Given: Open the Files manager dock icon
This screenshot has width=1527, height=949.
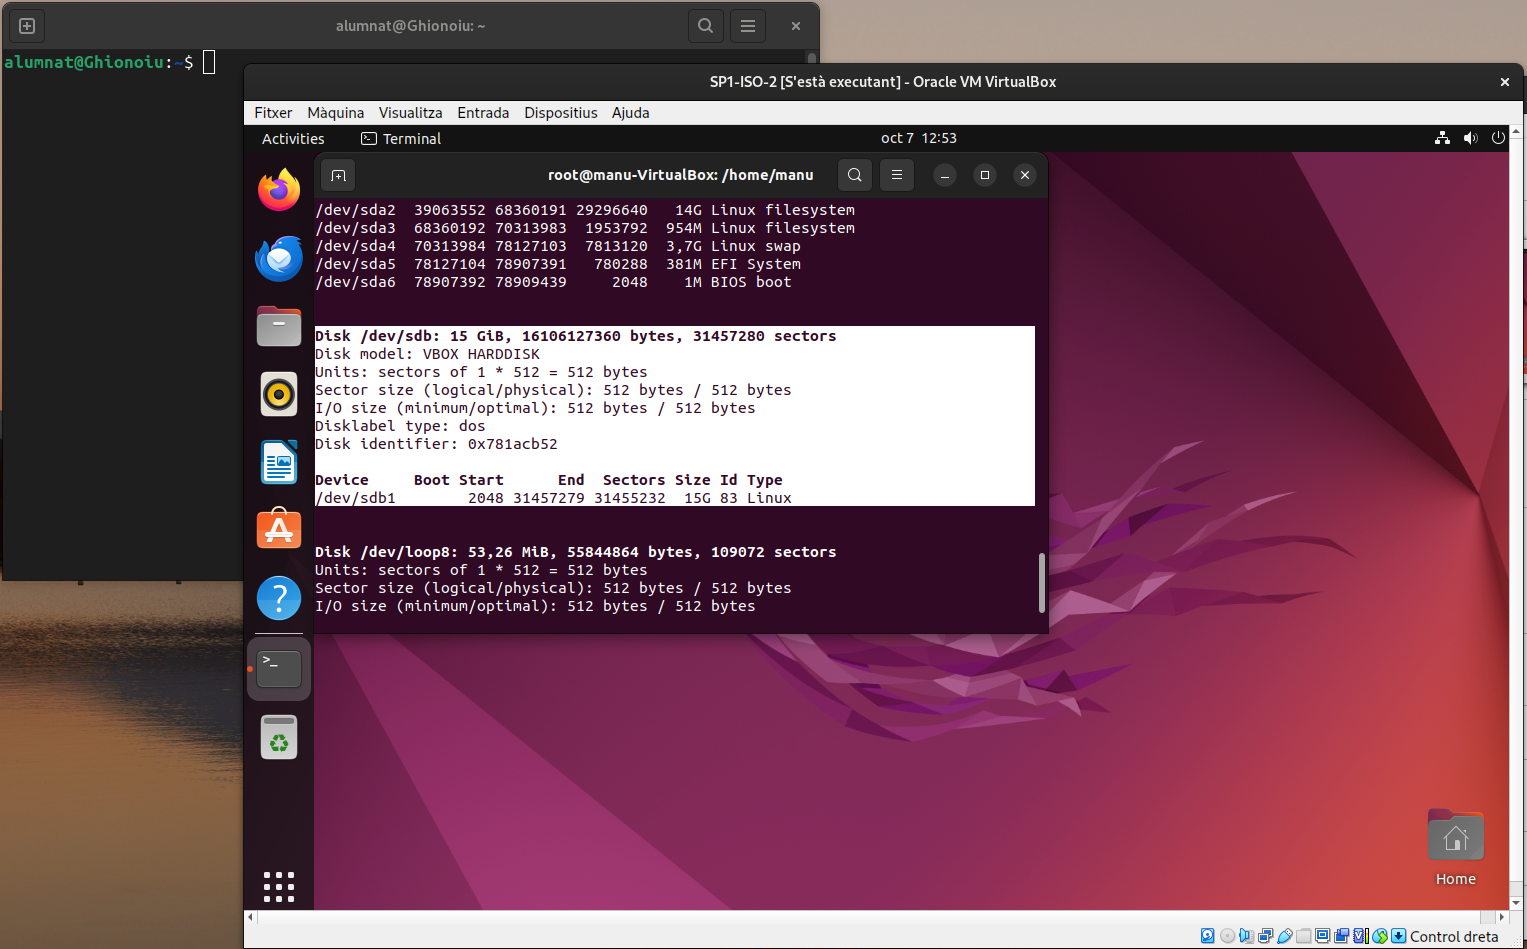Looking at the screenshot, I should 279,326.
